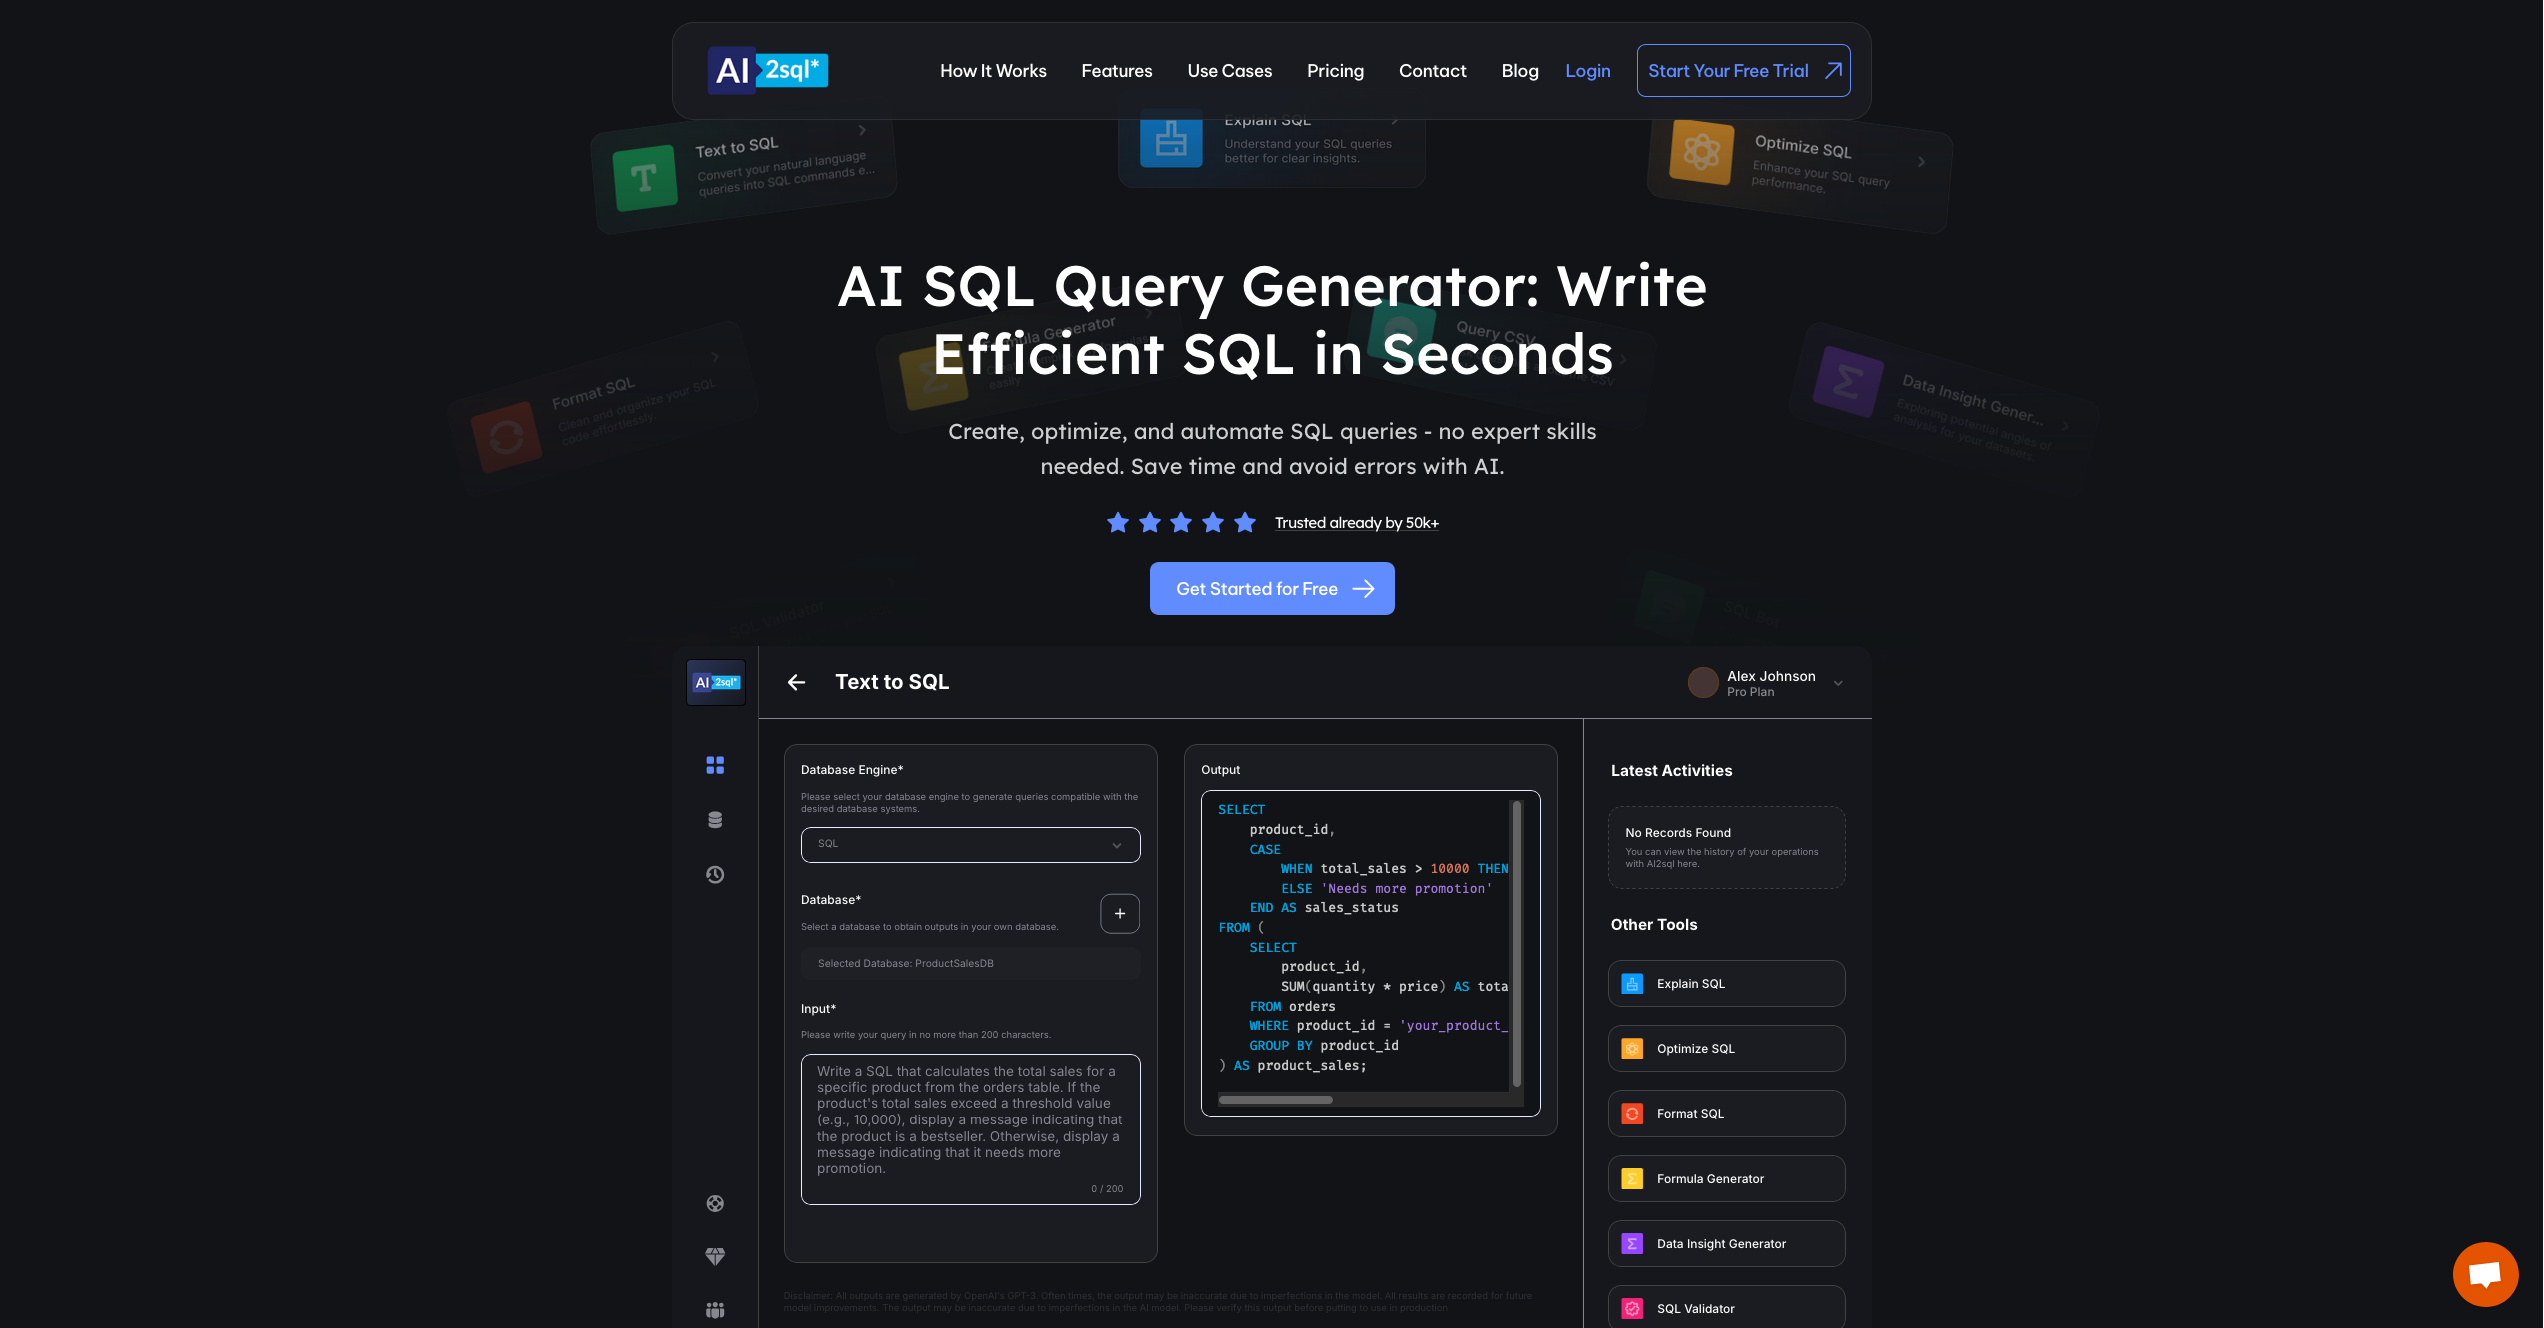The height and width of the screenshot is (1328, 2544).
Task: Toggle the add database button
Action: point(1121,914)
